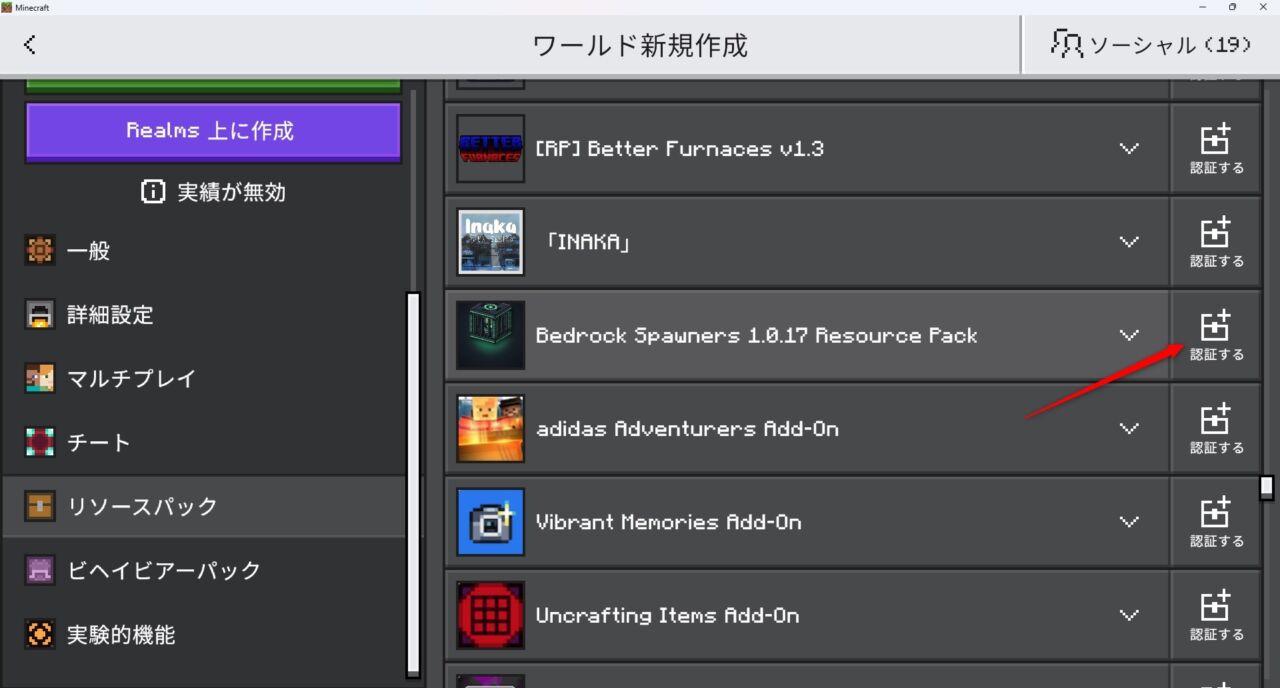Image resolution: width=1280 pixels, height=688 pixels.
Task: Click the Multiplayer faces icon
Action: pyautogui.click(x=40, y=379)
